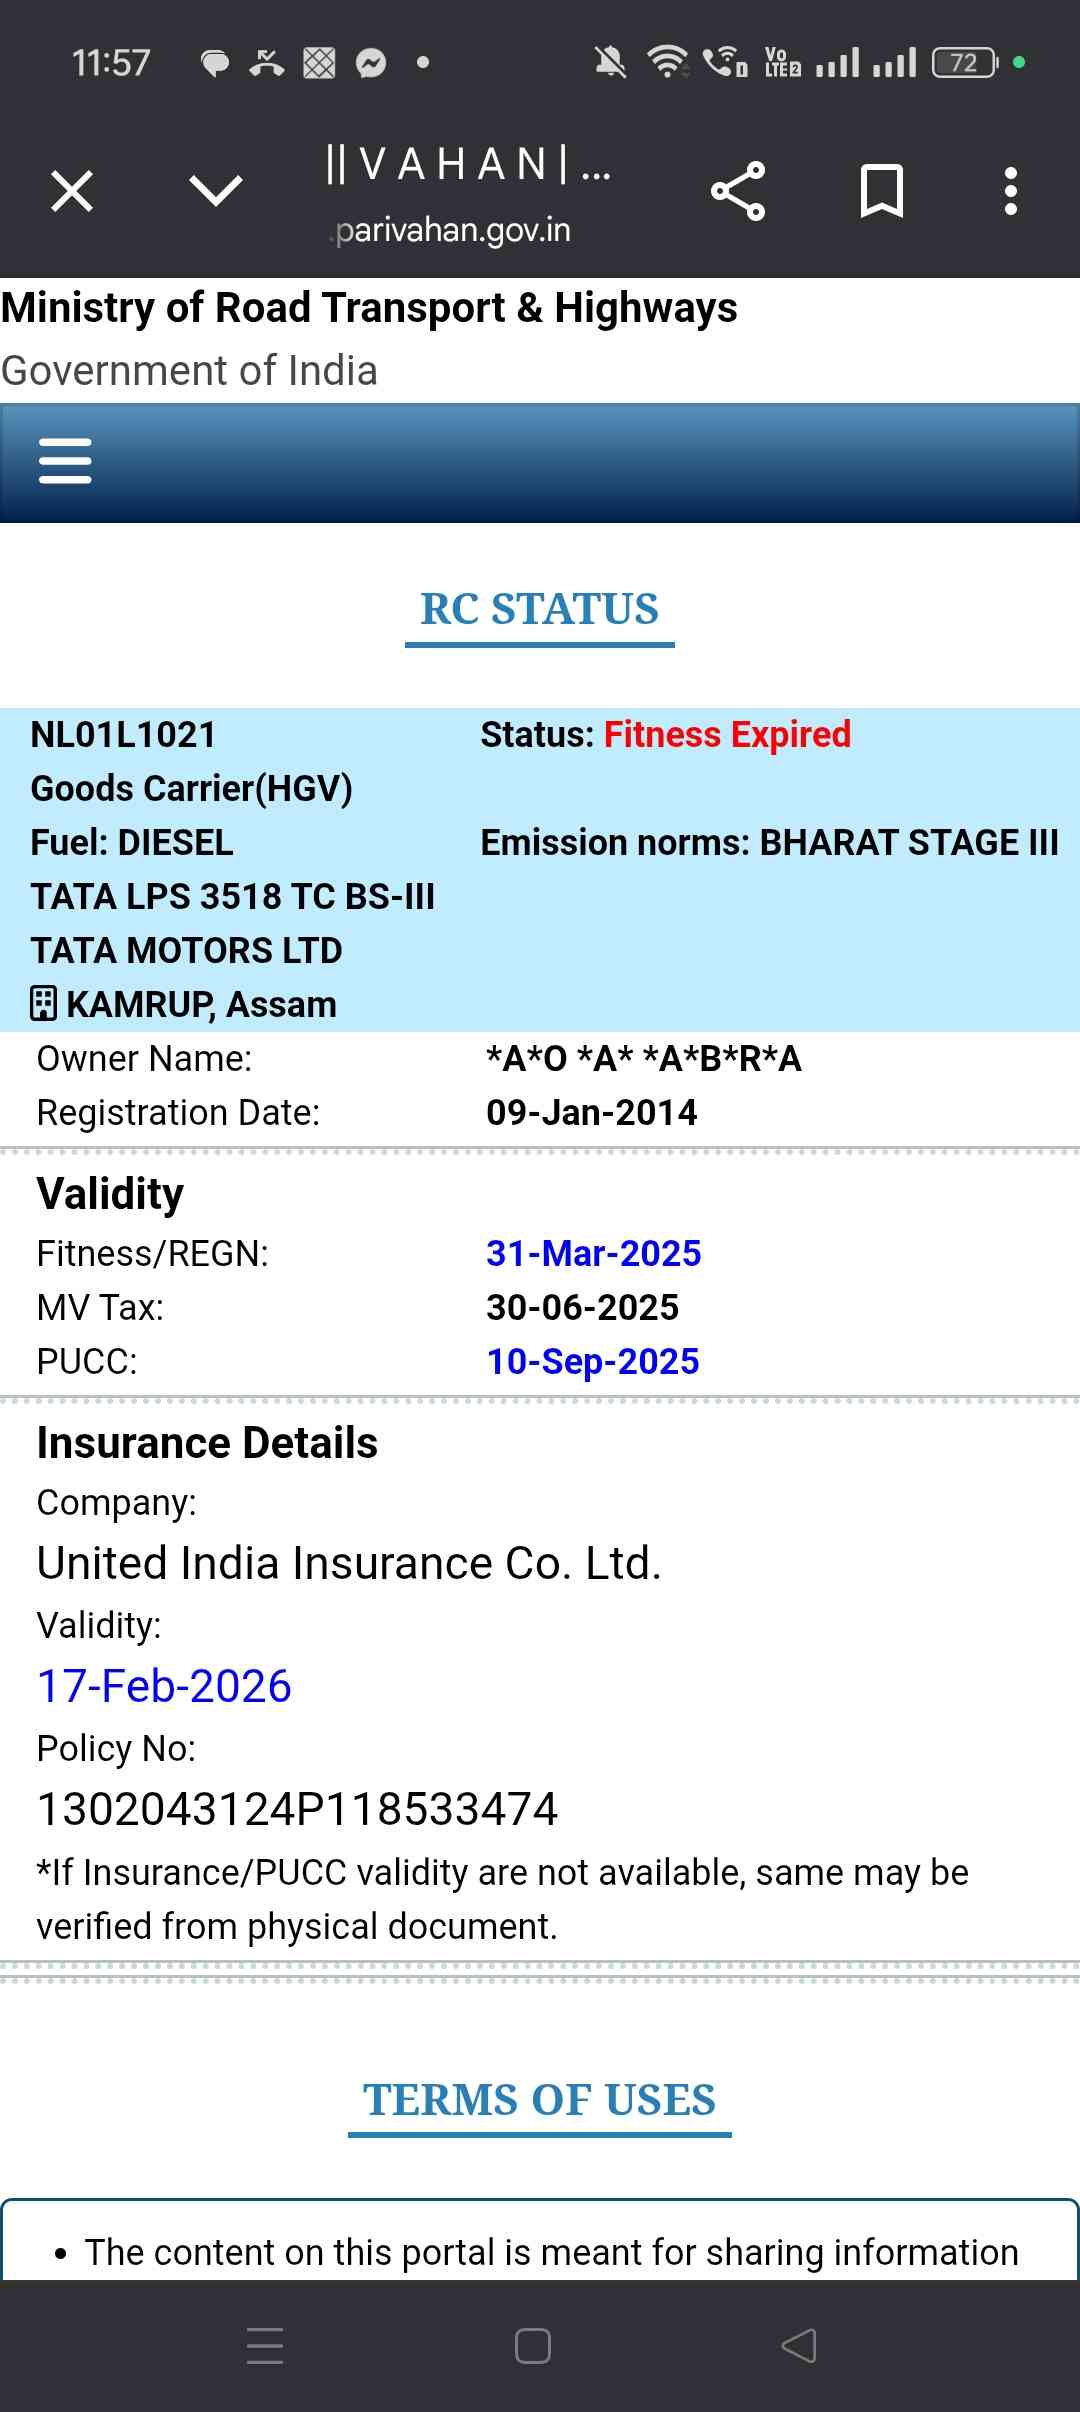Open the hamburger navigation menu
The width and height of the screenshot is (1080, 2412).
[65, 461]
